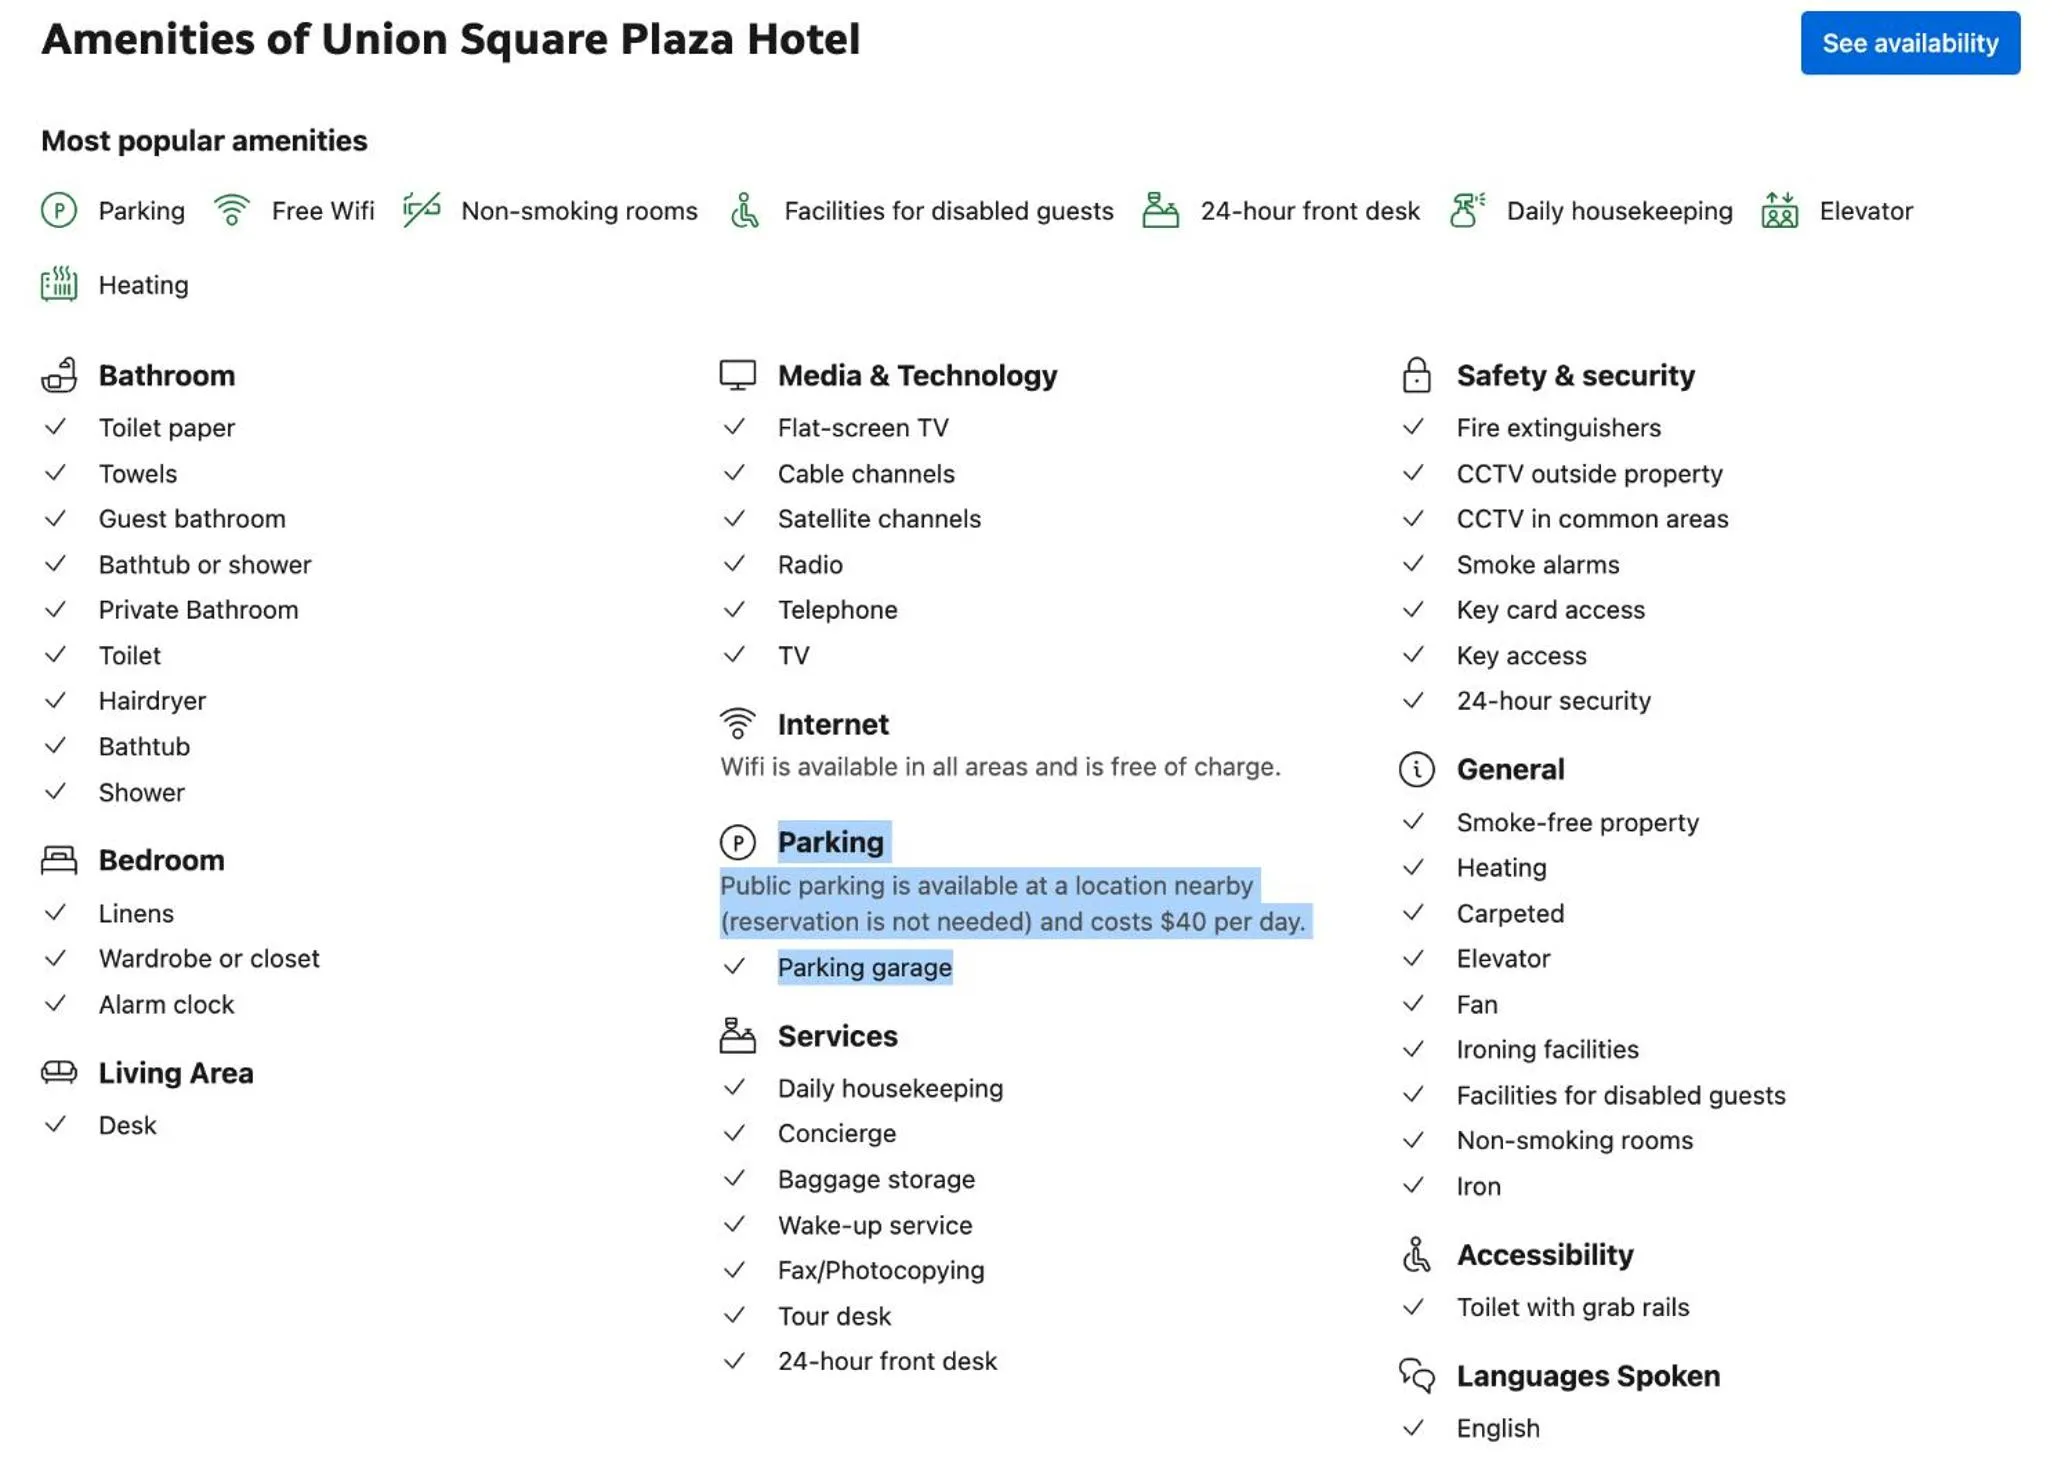The image size is (2072, 1461).
Task: Select the General section header
Action: (x=1511, y=769)
